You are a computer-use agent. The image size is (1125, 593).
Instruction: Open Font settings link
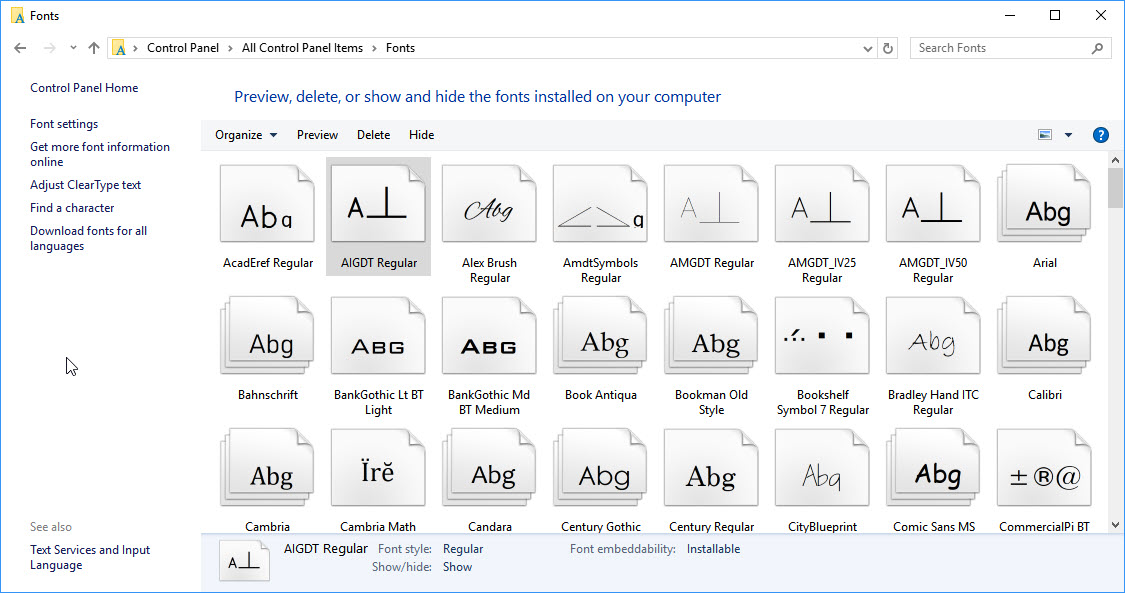click(x=64, y=123)
